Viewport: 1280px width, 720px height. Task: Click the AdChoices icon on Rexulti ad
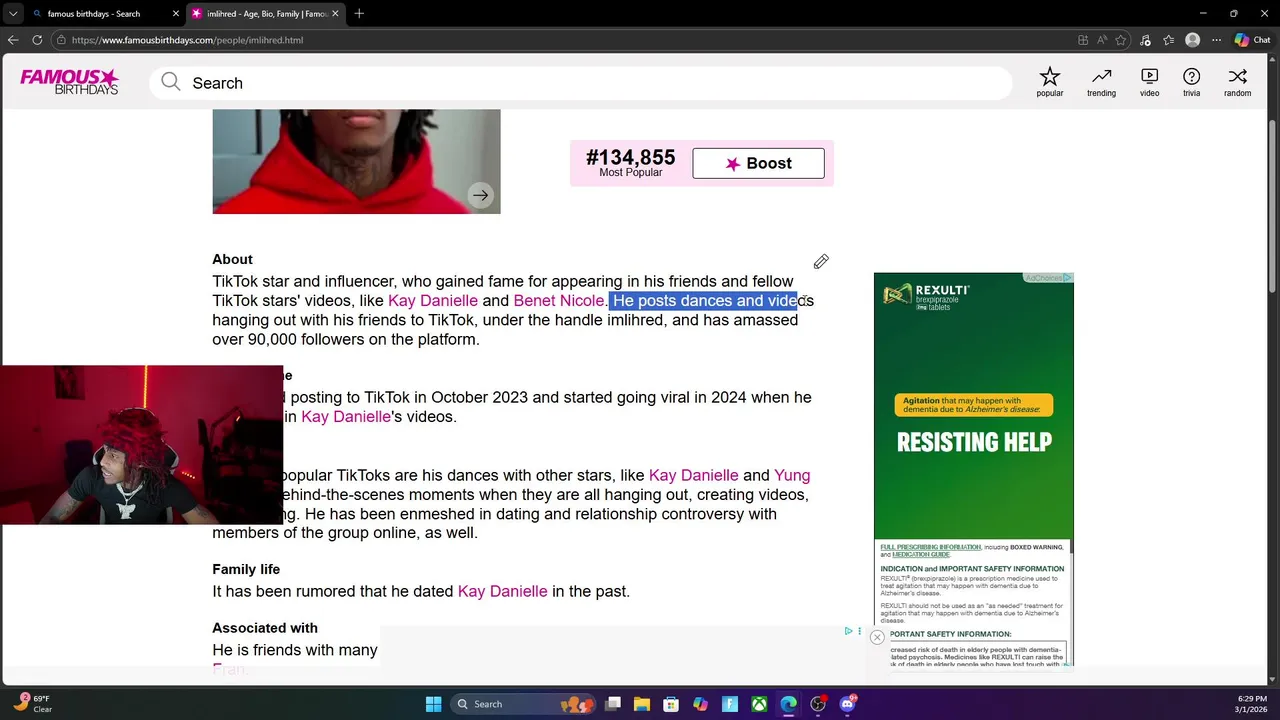pos(1067,278)
